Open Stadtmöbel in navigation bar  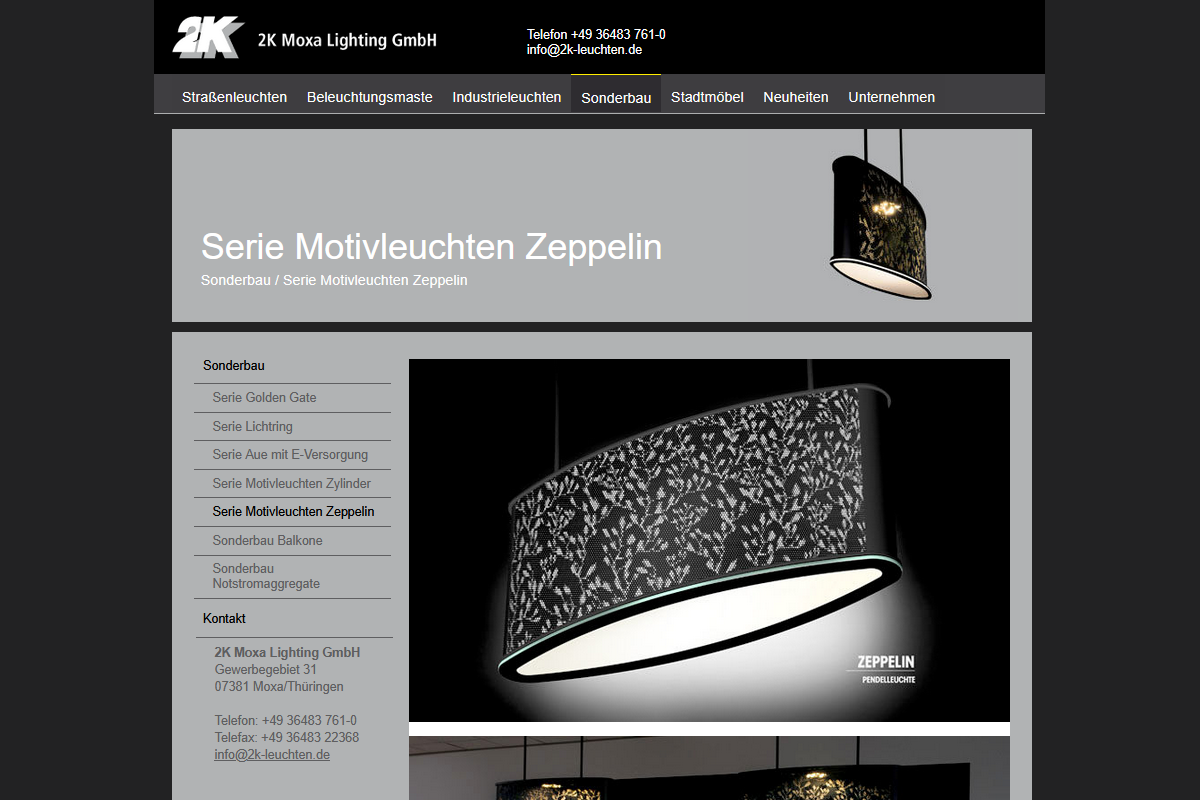click(x=707, y=97)
